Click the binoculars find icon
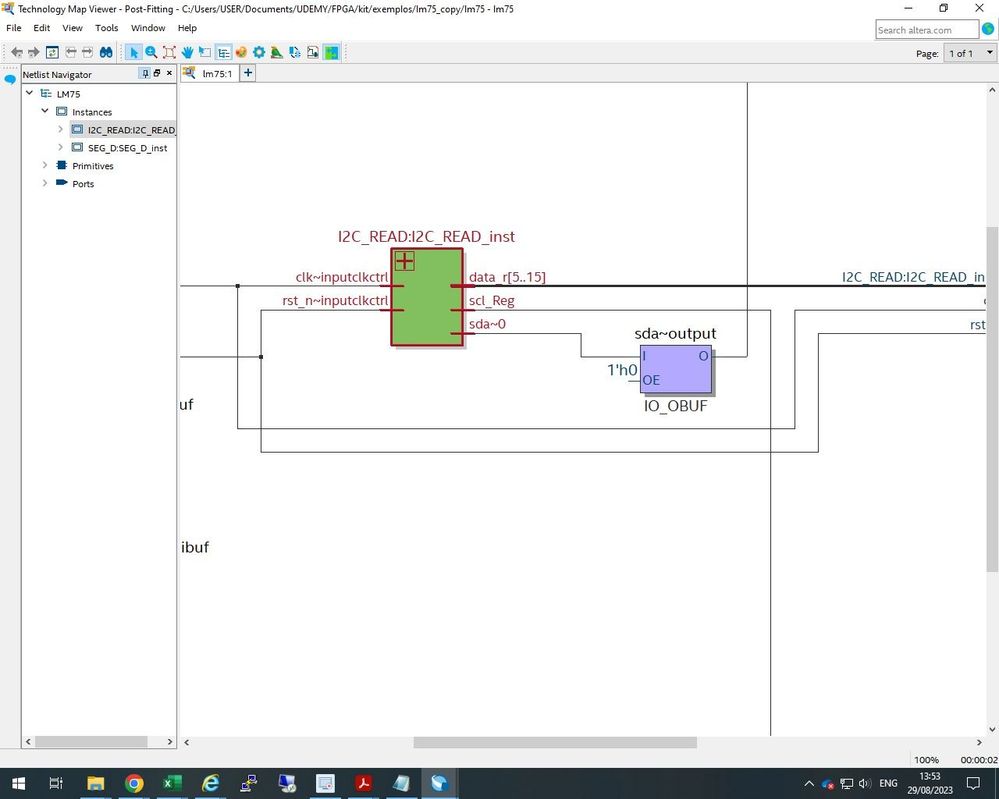 105,52
